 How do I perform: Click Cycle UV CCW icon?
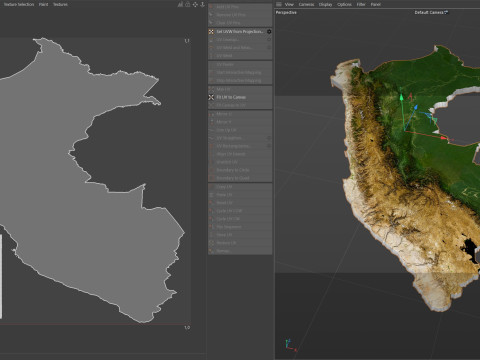point(211,211)
